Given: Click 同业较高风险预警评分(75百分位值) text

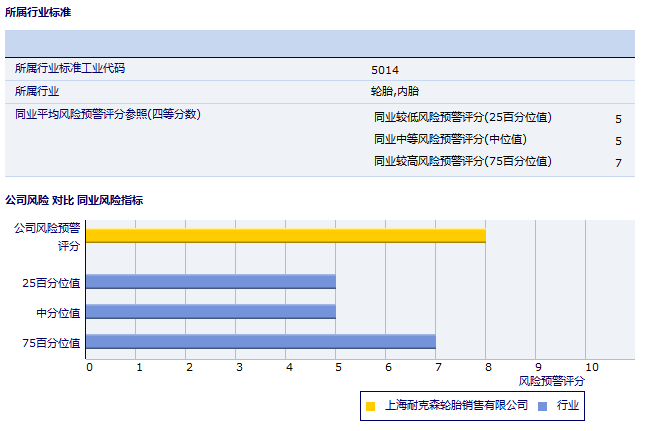Looking at the screenshot, I should tap(463, 161).
